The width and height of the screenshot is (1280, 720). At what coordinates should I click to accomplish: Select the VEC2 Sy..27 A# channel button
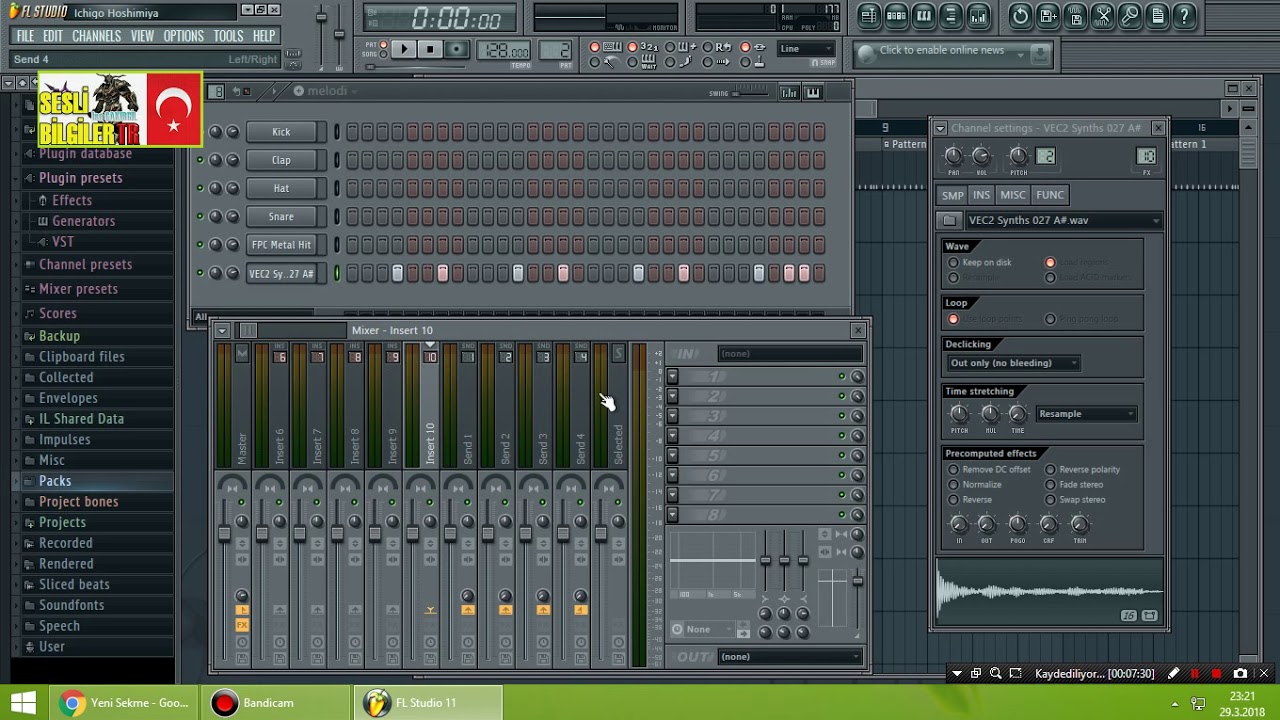click(x=281, y=273)
